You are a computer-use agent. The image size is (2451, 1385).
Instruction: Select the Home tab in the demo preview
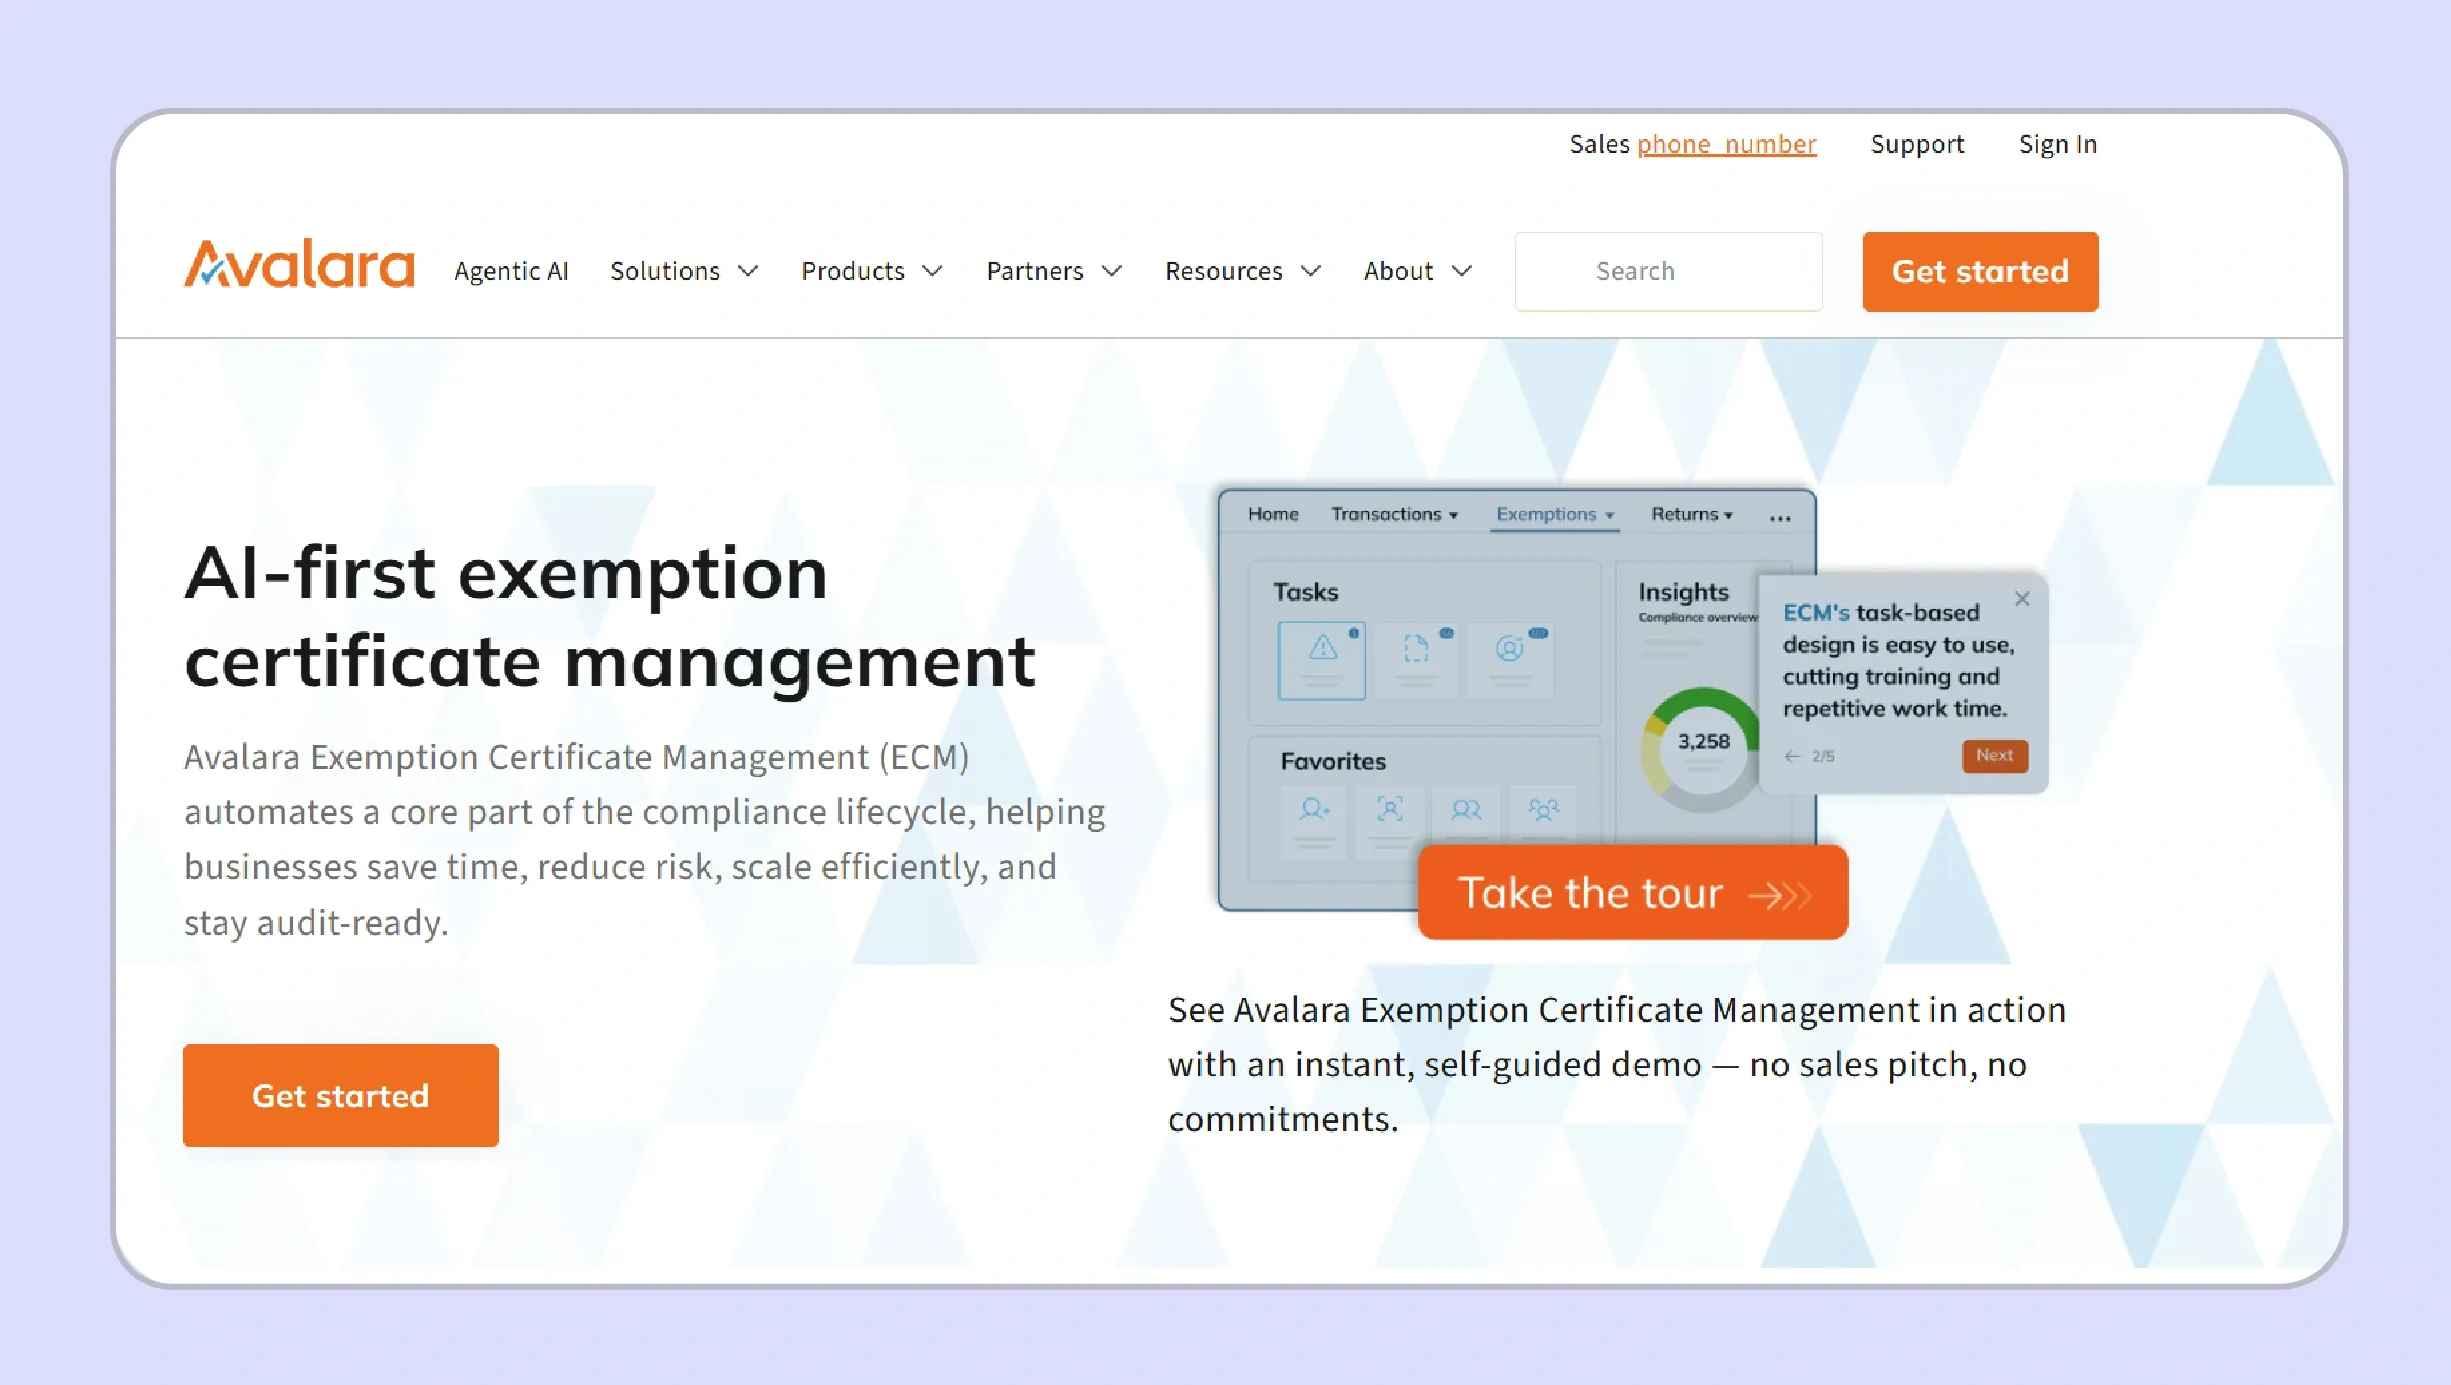1273,514
